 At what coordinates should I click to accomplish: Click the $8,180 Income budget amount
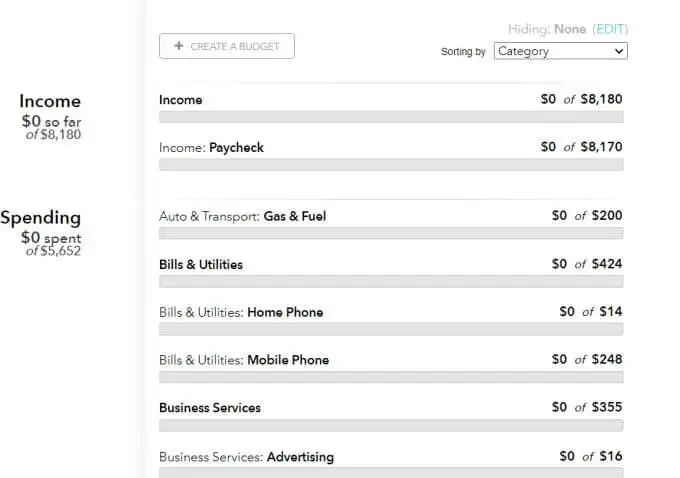tap(602, 99)
